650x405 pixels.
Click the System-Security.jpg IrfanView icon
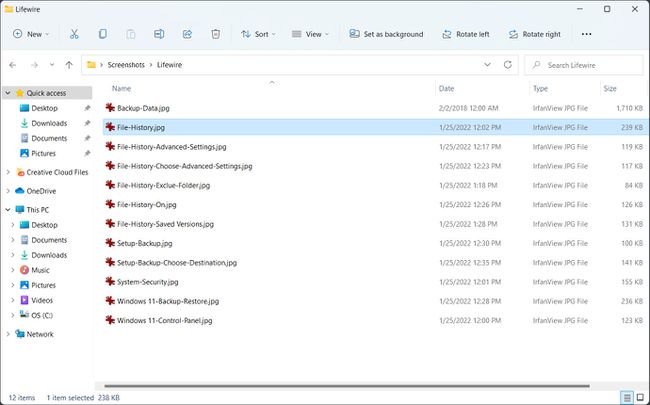coord(110,281)
